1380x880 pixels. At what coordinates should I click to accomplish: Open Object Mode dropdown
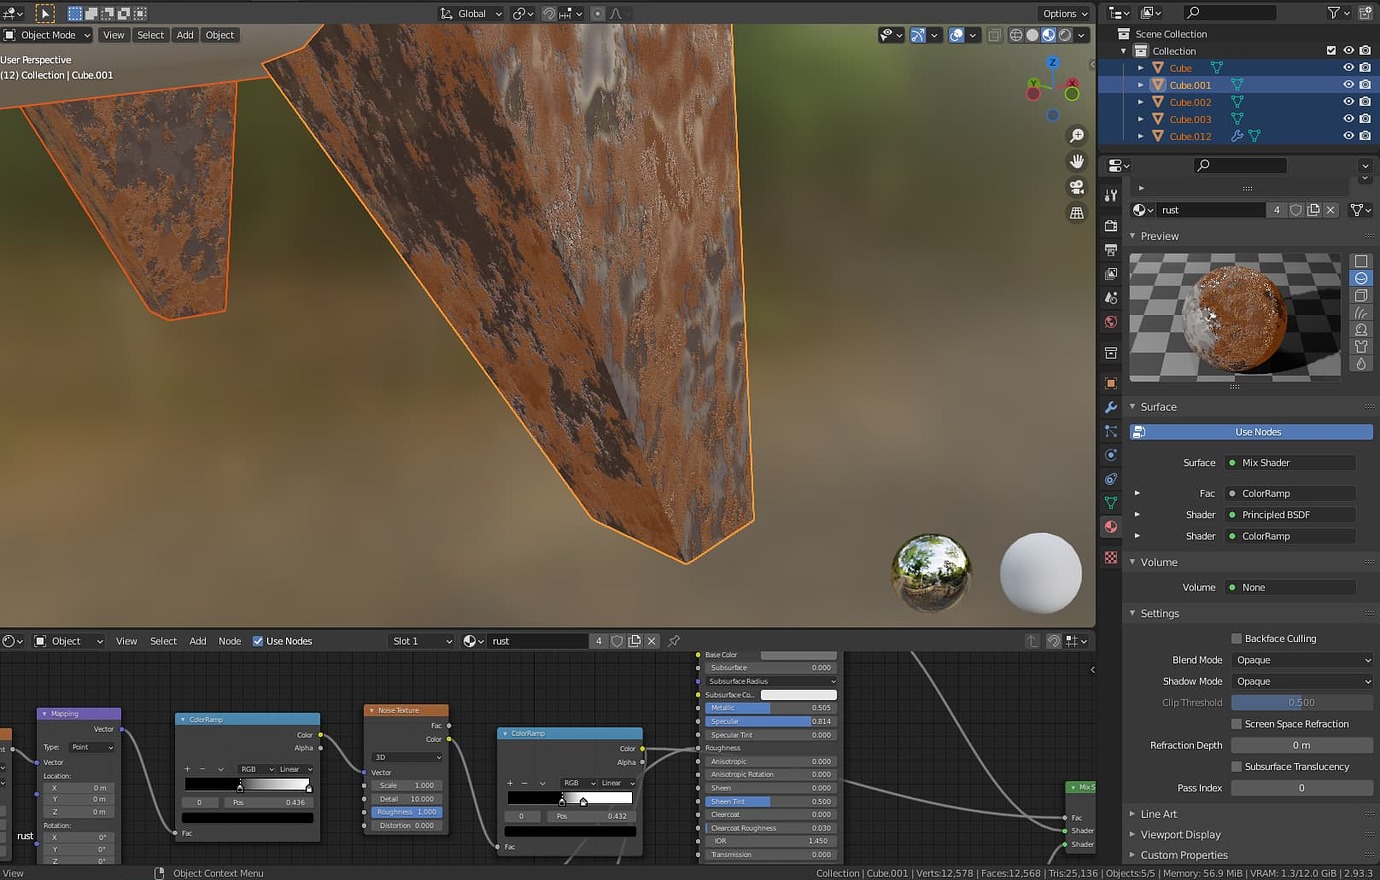(47, 35)
